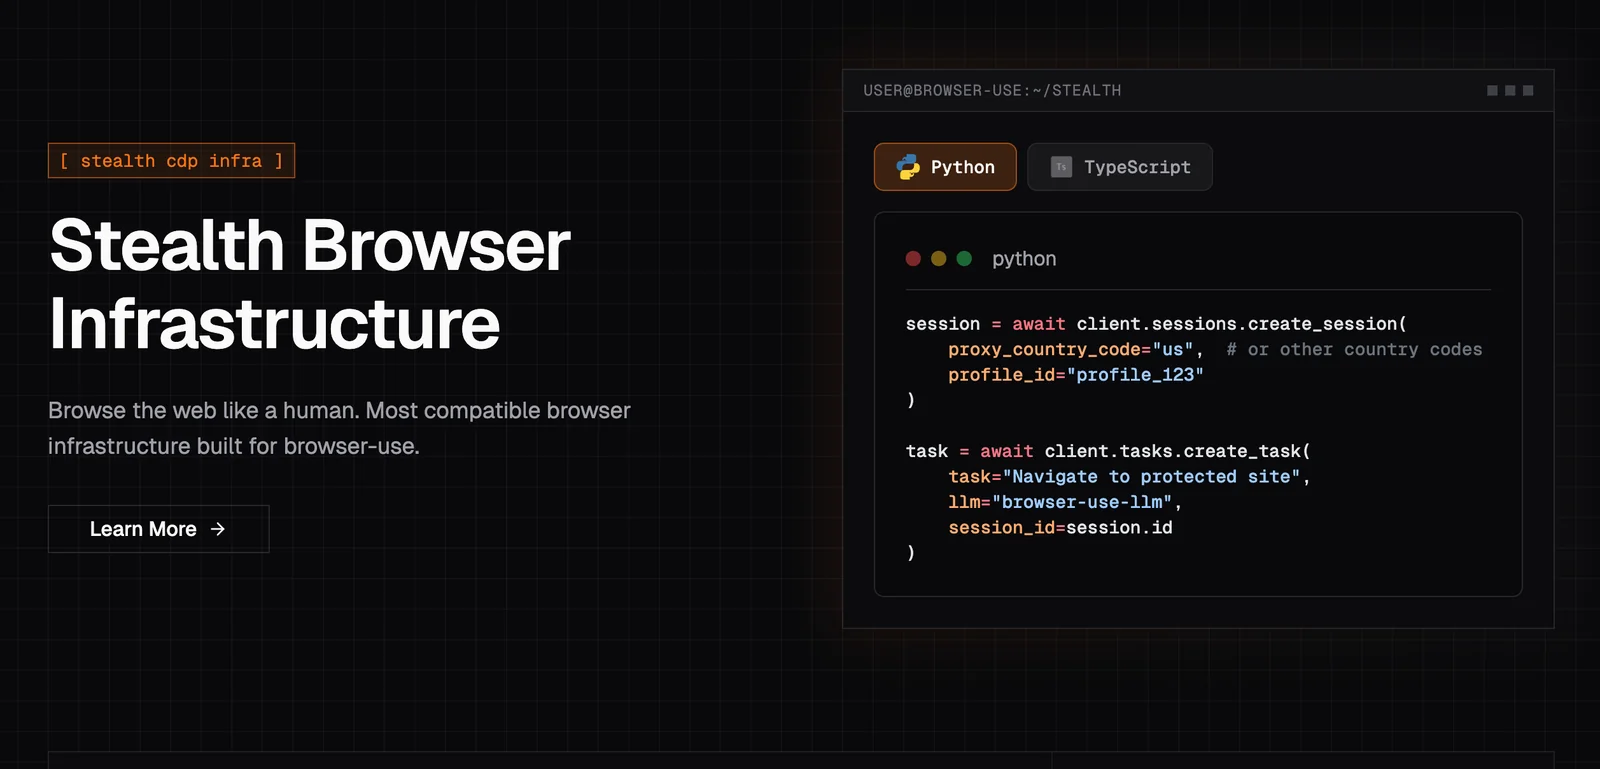Click the first square in terminal header
1600x769 pixels.
(x=1492, y=91)
